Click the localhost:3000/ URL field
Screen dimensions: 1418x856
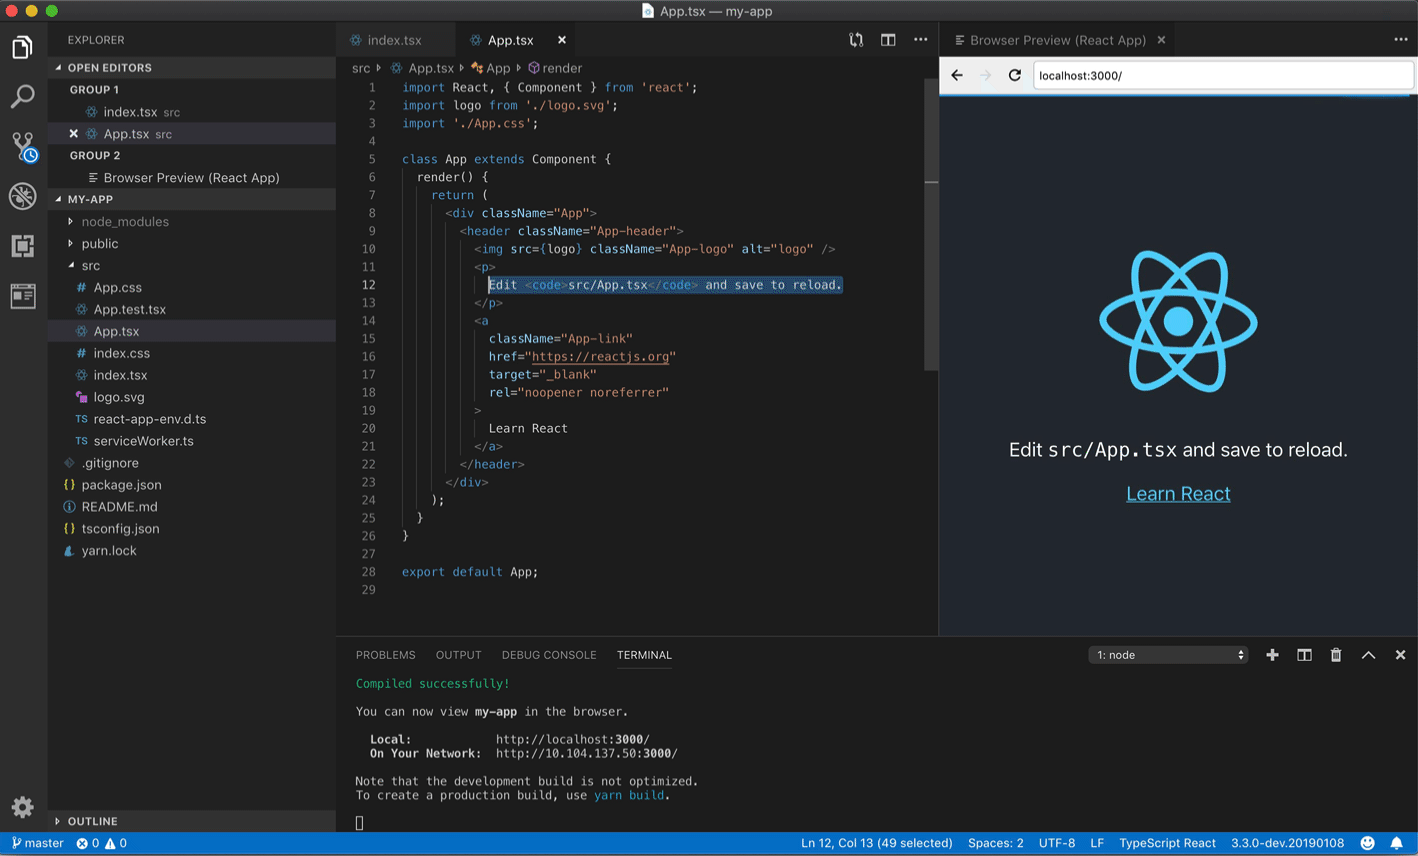coord(1223,75)
